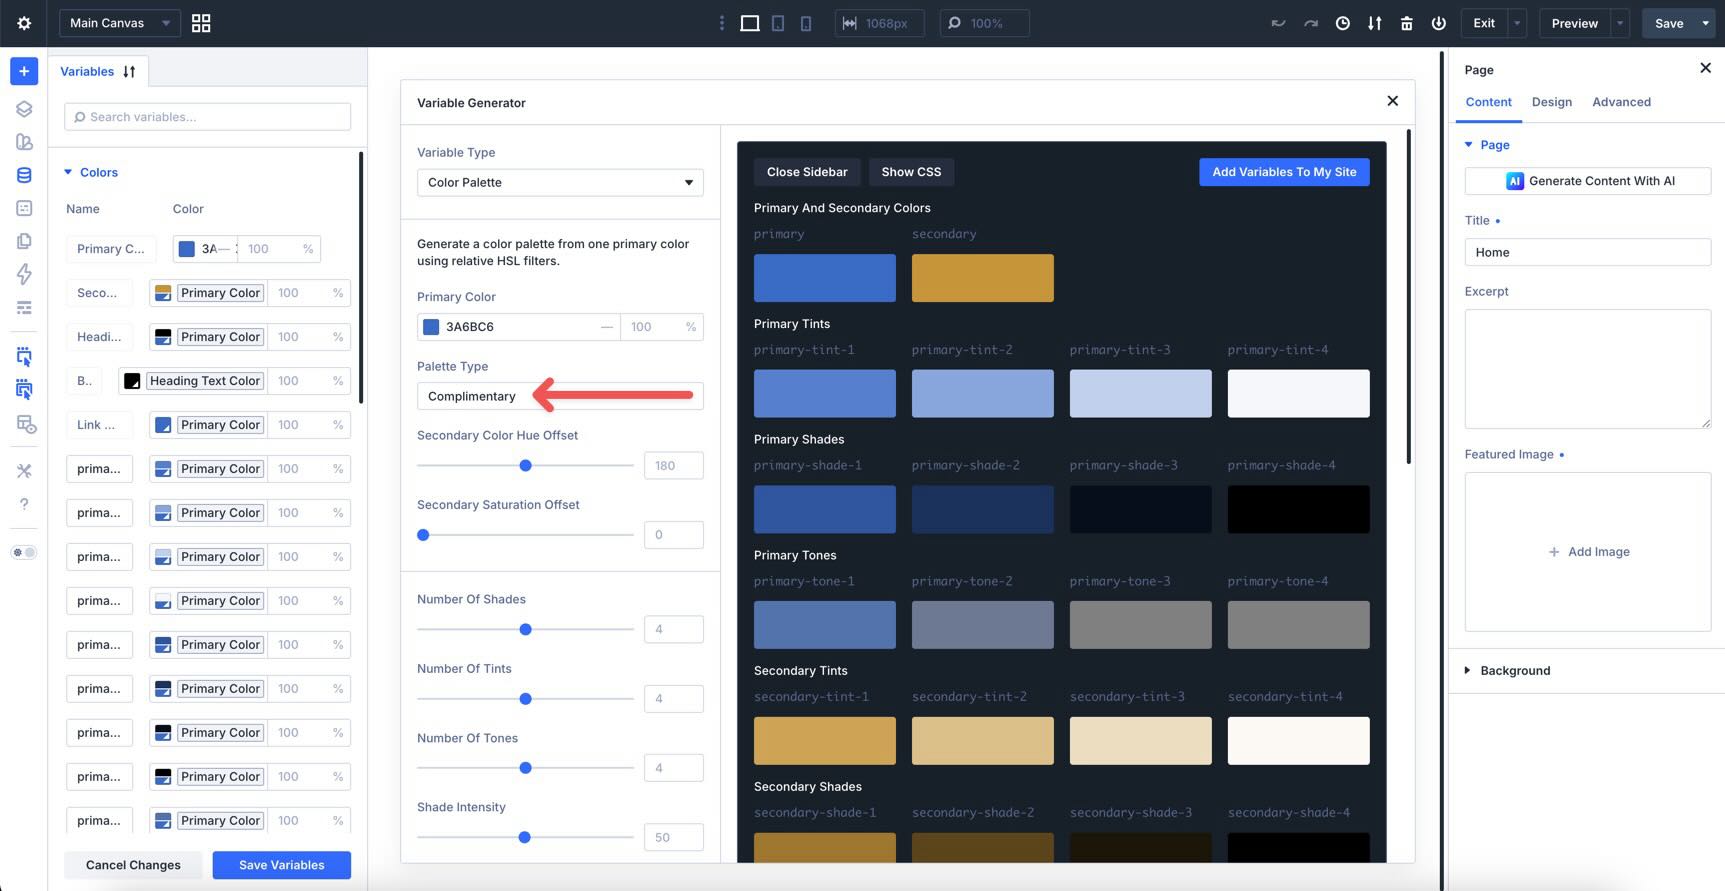Switch to phone view icon
The width and height of the screenshot is (1725, 891).
(x=806, y=23)
